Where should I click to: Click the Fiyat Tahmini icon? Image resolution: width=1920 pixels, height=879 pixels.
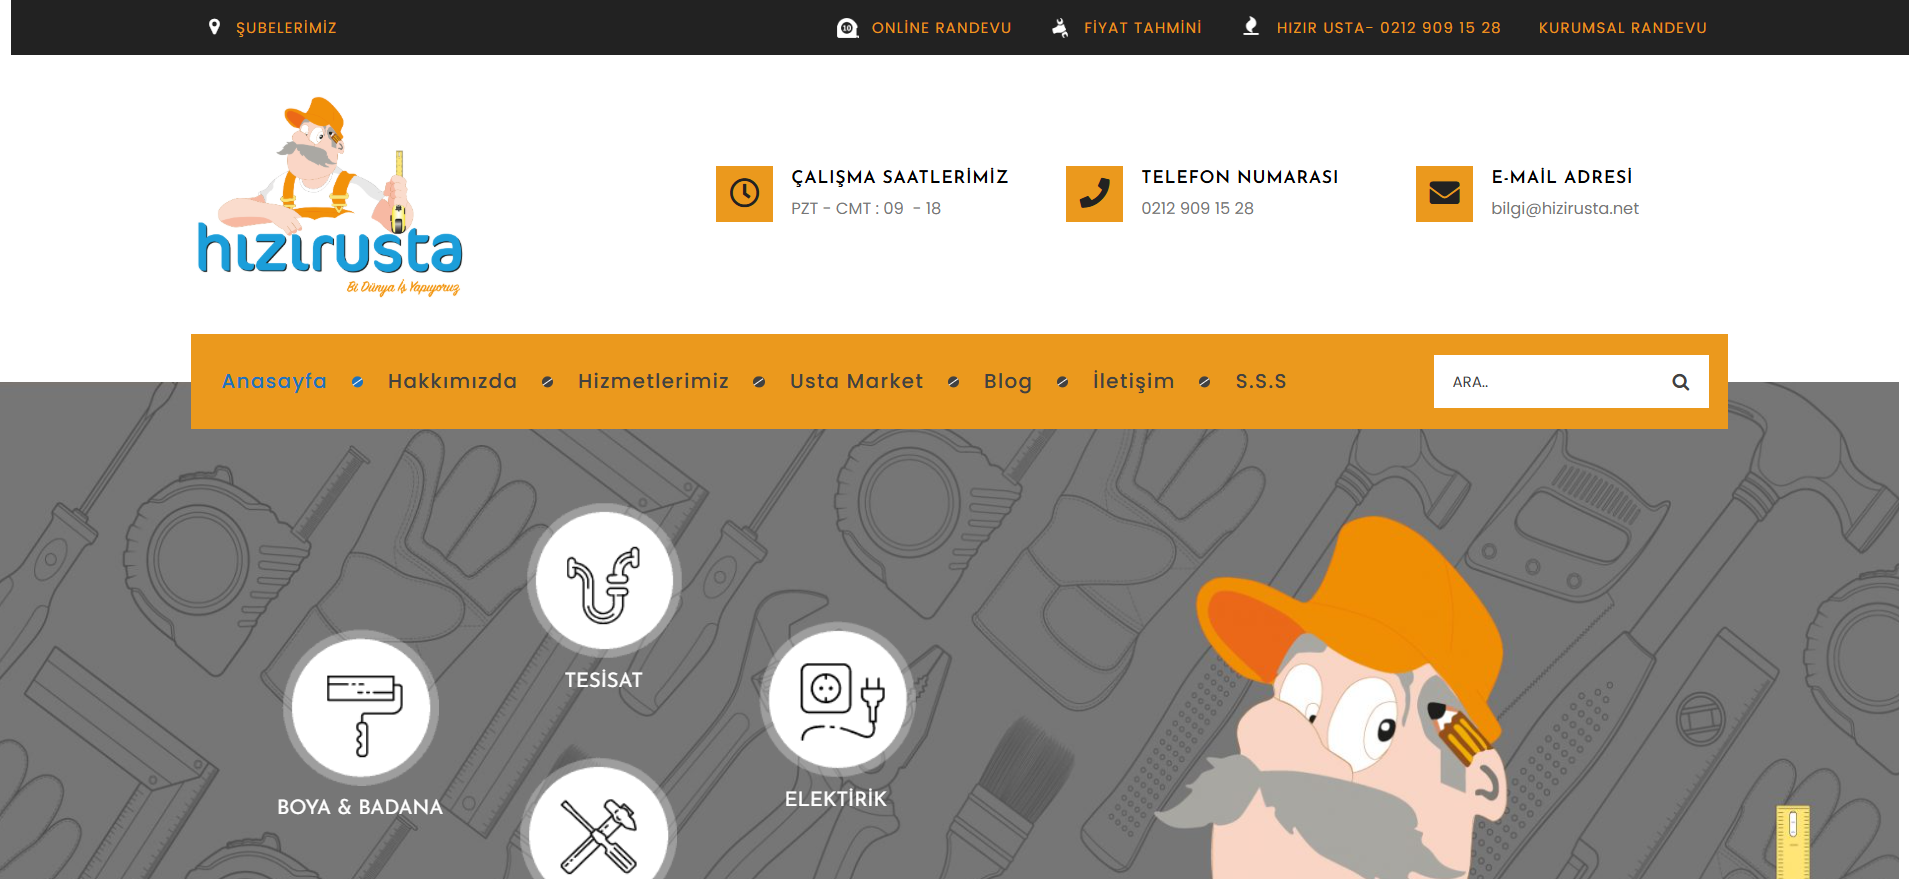click(1060, 28)
